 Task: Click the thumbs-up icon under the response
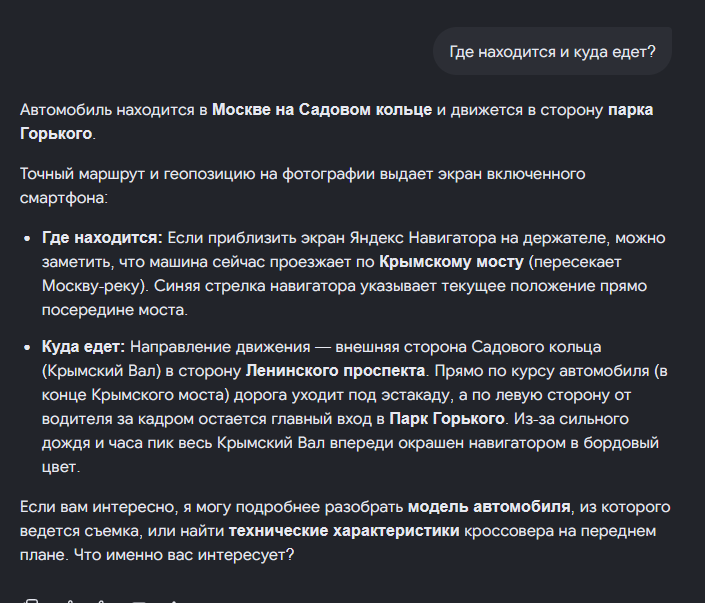(70, 601)
